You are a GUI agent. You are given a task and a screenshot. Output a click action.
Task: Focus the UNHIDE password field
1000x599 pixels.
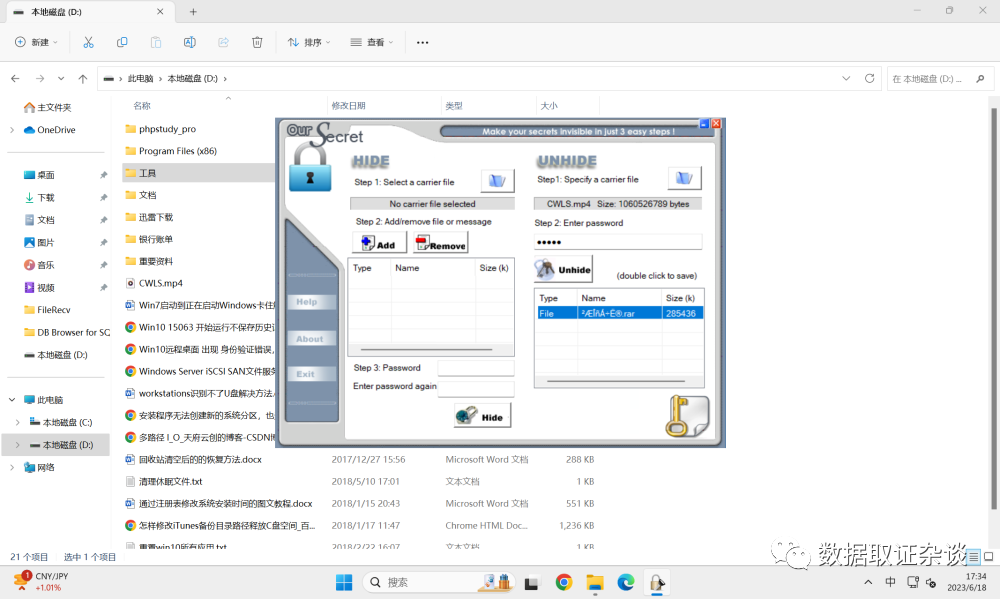[617, 242]
